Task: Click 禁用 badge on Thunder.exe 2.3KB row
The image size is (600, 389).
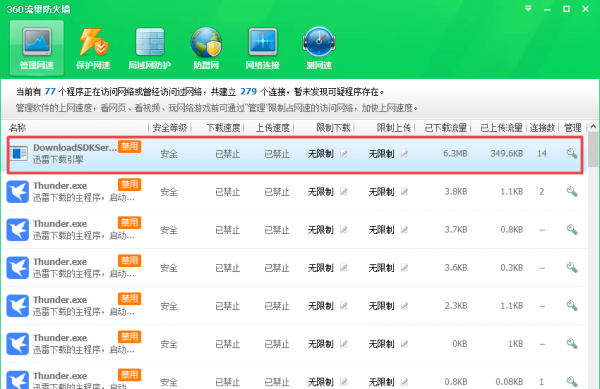Action: [x=129, y=299]
